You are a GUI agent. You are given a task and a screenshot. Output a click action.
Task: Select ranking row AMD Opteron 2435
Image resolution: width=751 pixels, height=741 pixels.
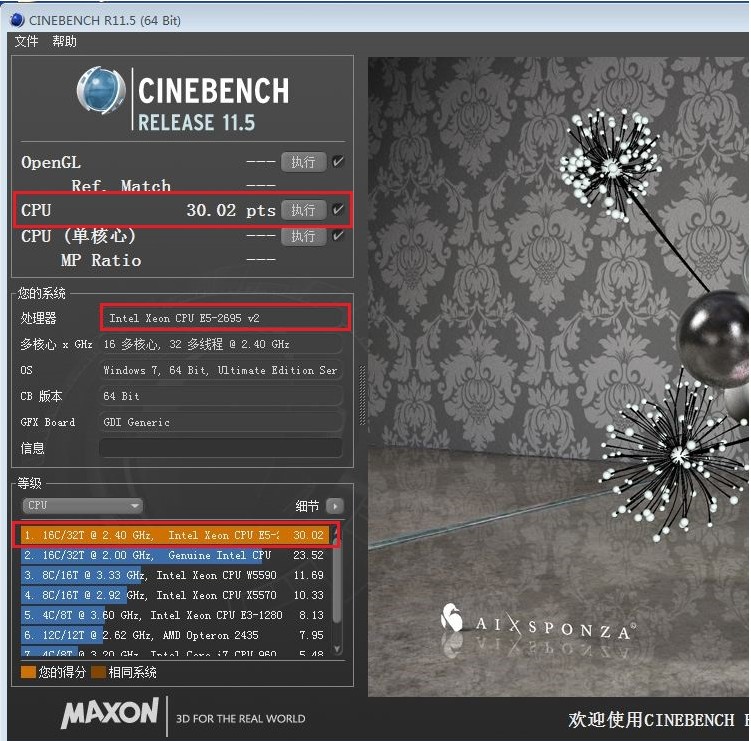[175, 635]
